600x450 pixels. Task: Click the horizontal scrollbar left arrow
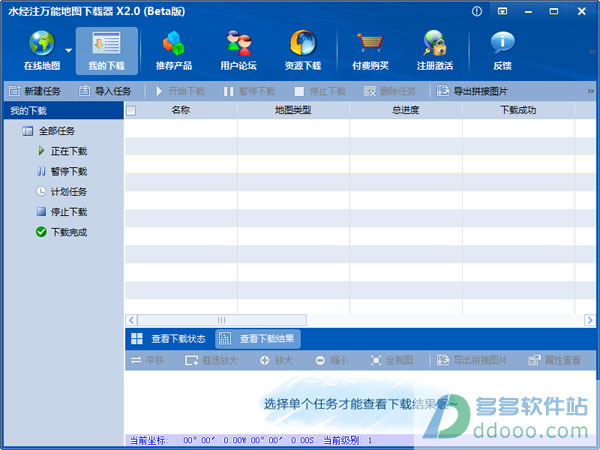click(x=131, y=320)
